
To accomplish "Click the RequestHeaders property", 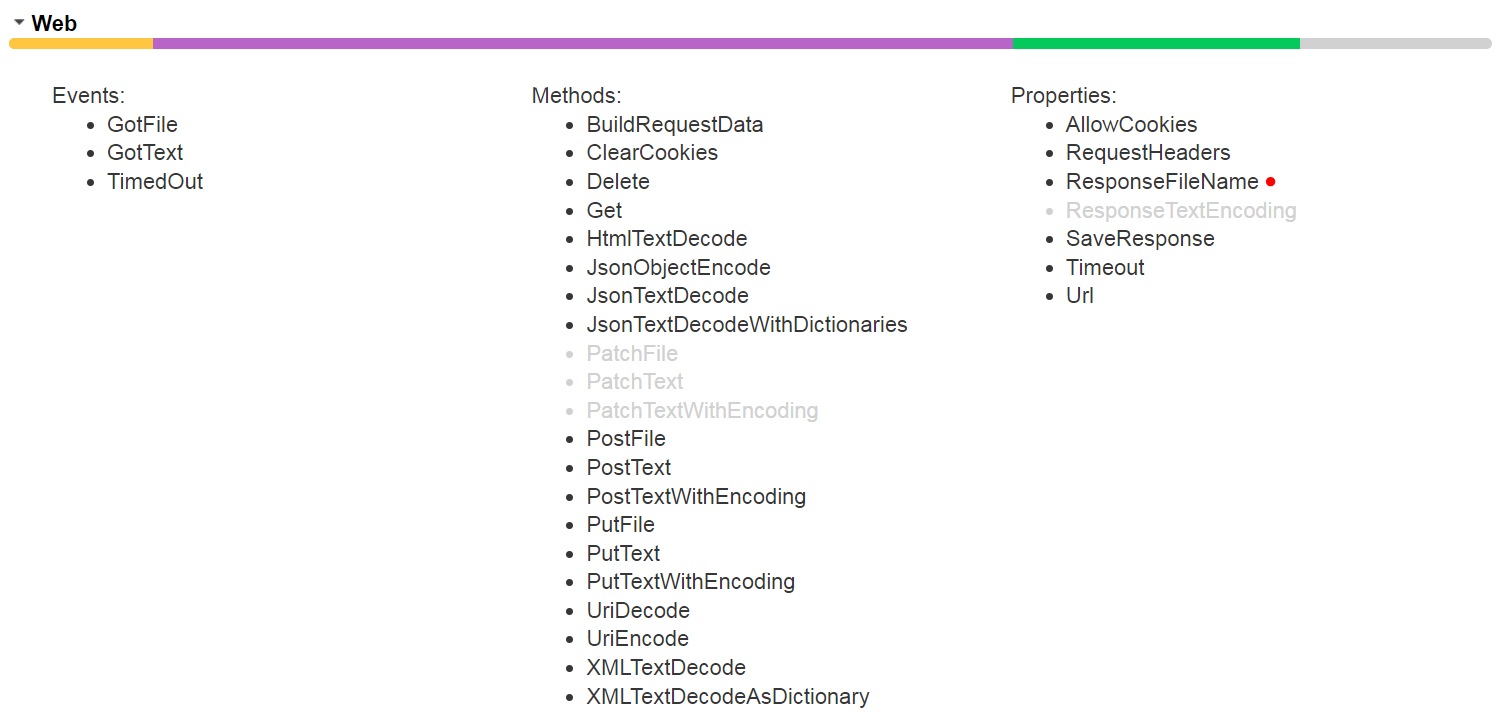I will 1148,153.
